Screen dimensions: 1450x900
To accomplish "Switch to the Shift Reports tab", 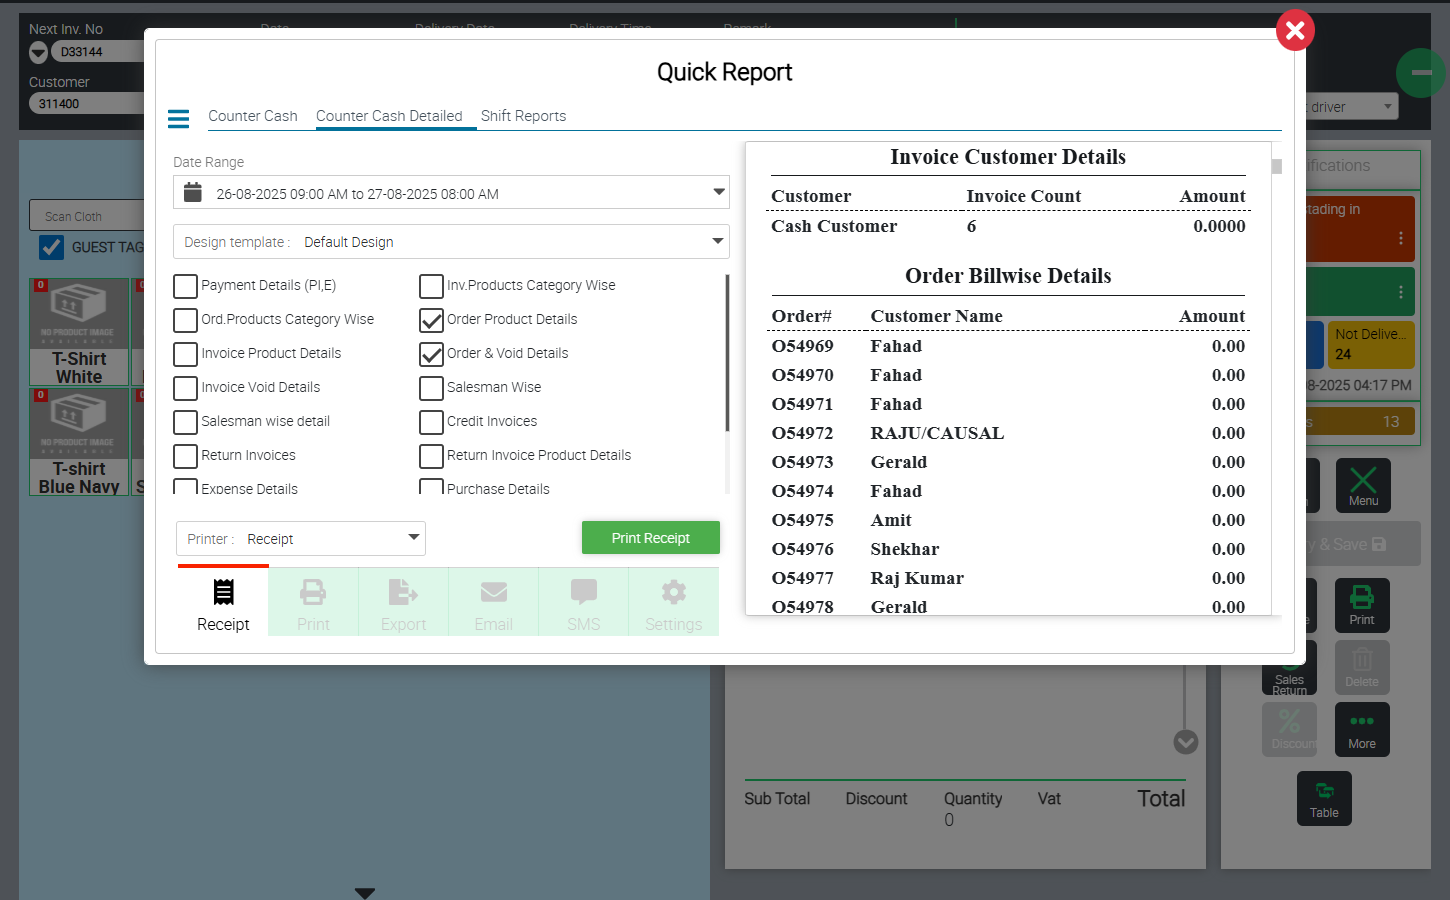I will pyautogui.click(x=523, y=116).
